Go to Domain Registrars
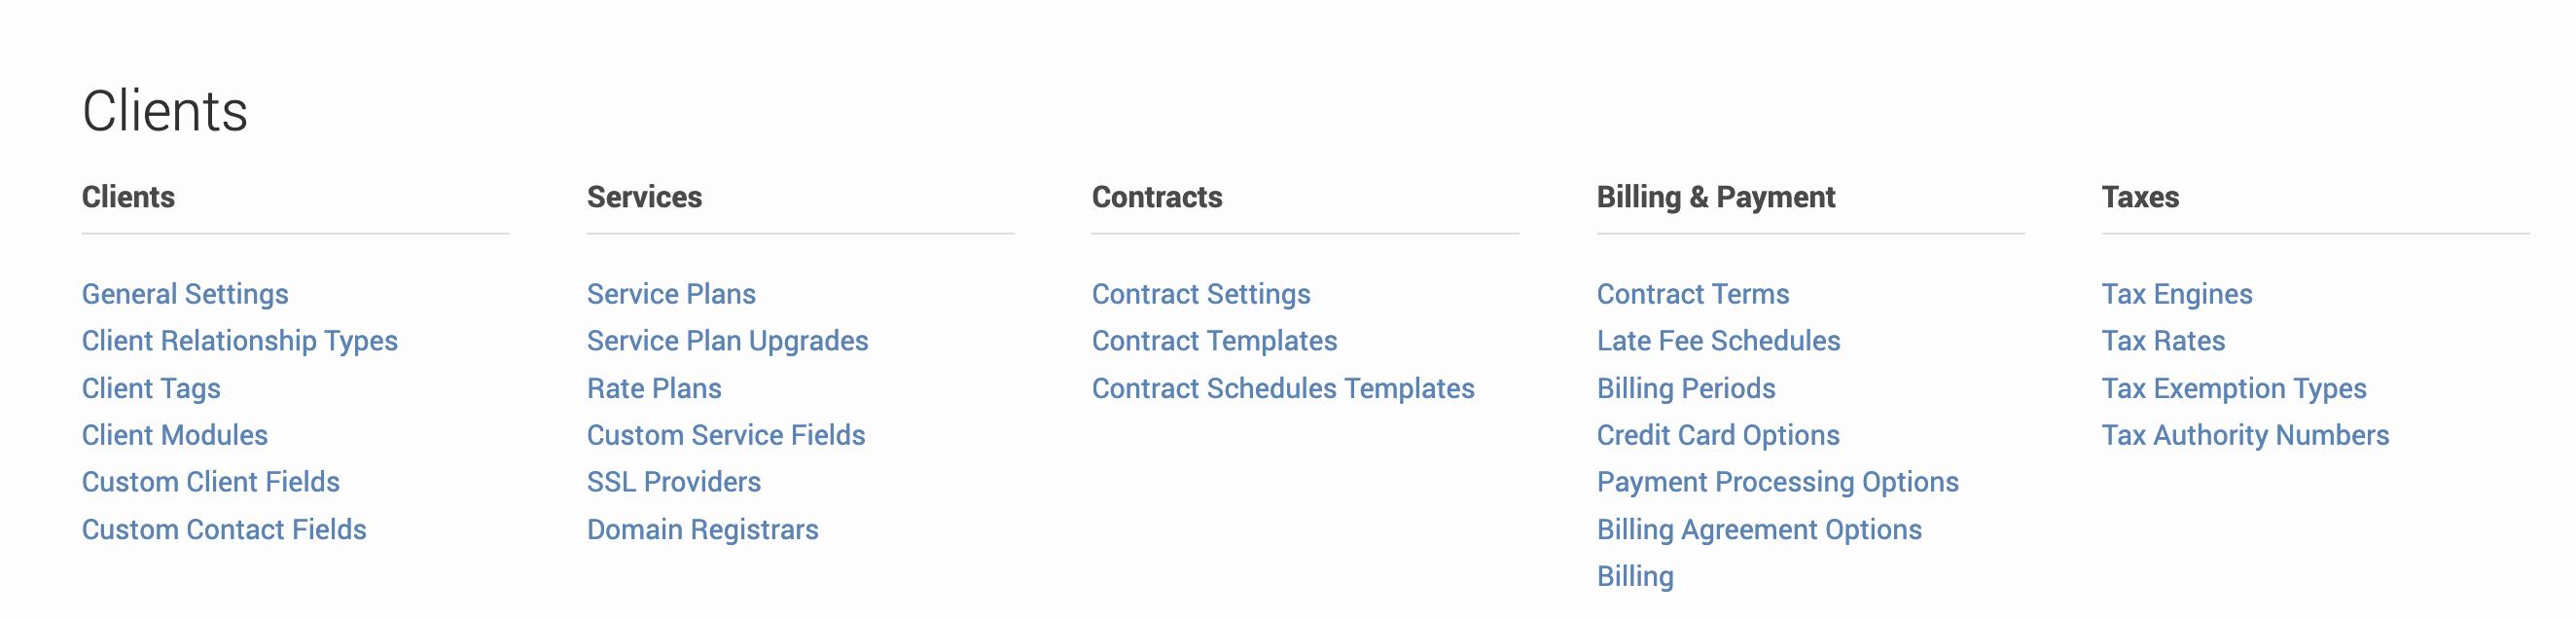 (x=702, y=529)
